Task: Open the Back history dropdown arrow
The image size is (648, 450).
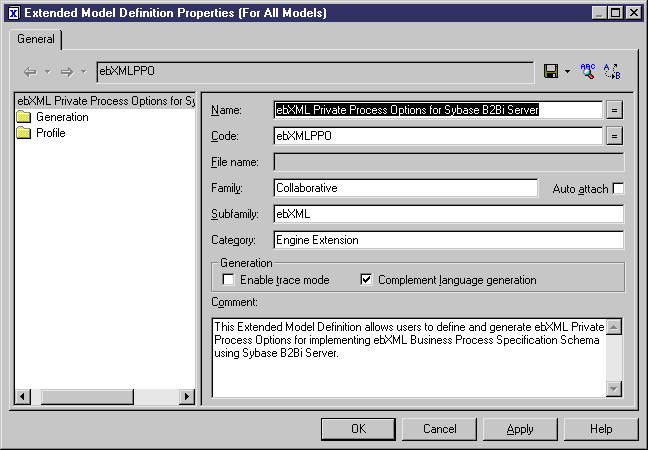Action: coord(47,72)
